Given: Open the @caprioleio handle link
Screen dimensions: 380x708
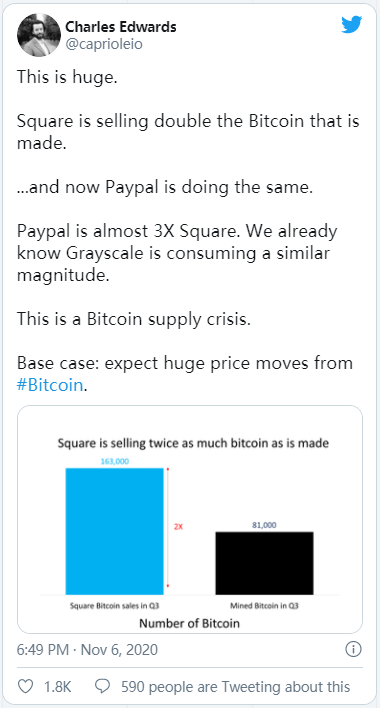Looking at the screenshot, I should 104,45.
